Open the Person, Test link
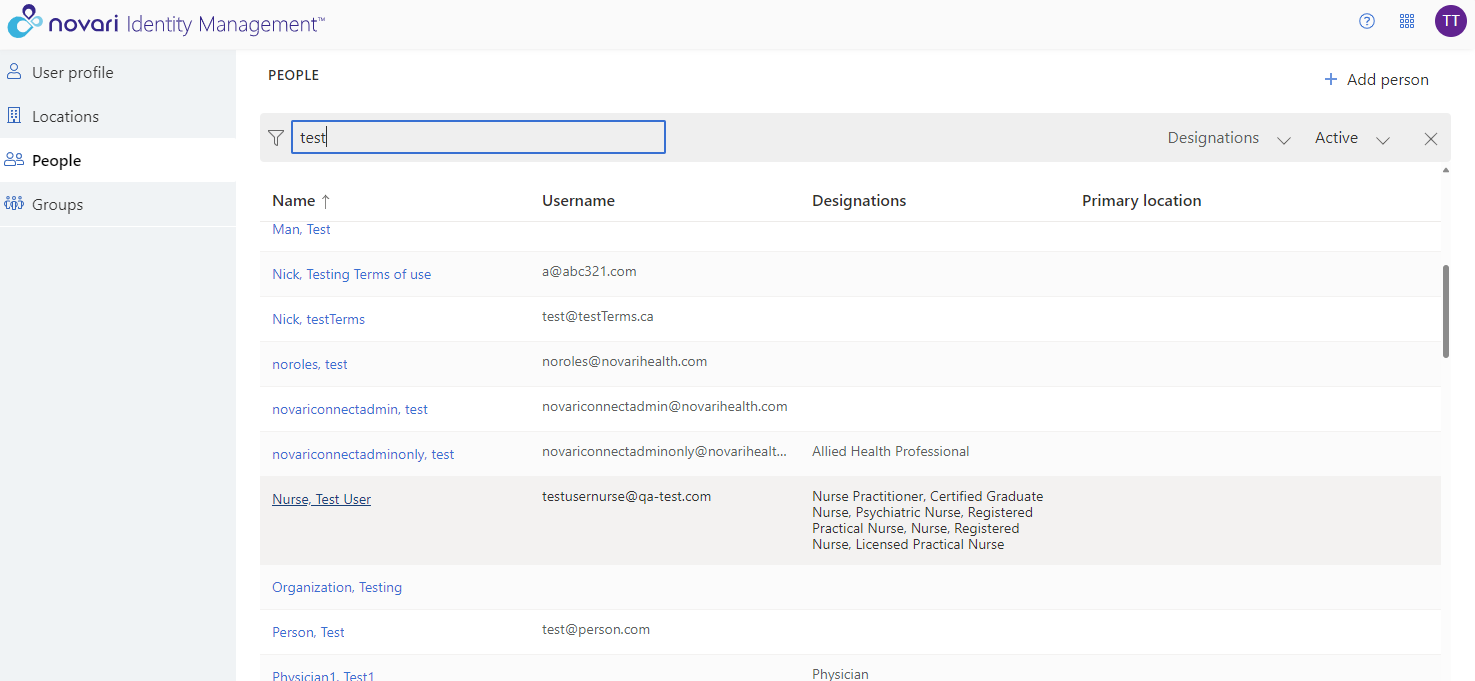Screen dimensions: 1475x681 pos(308,632)
